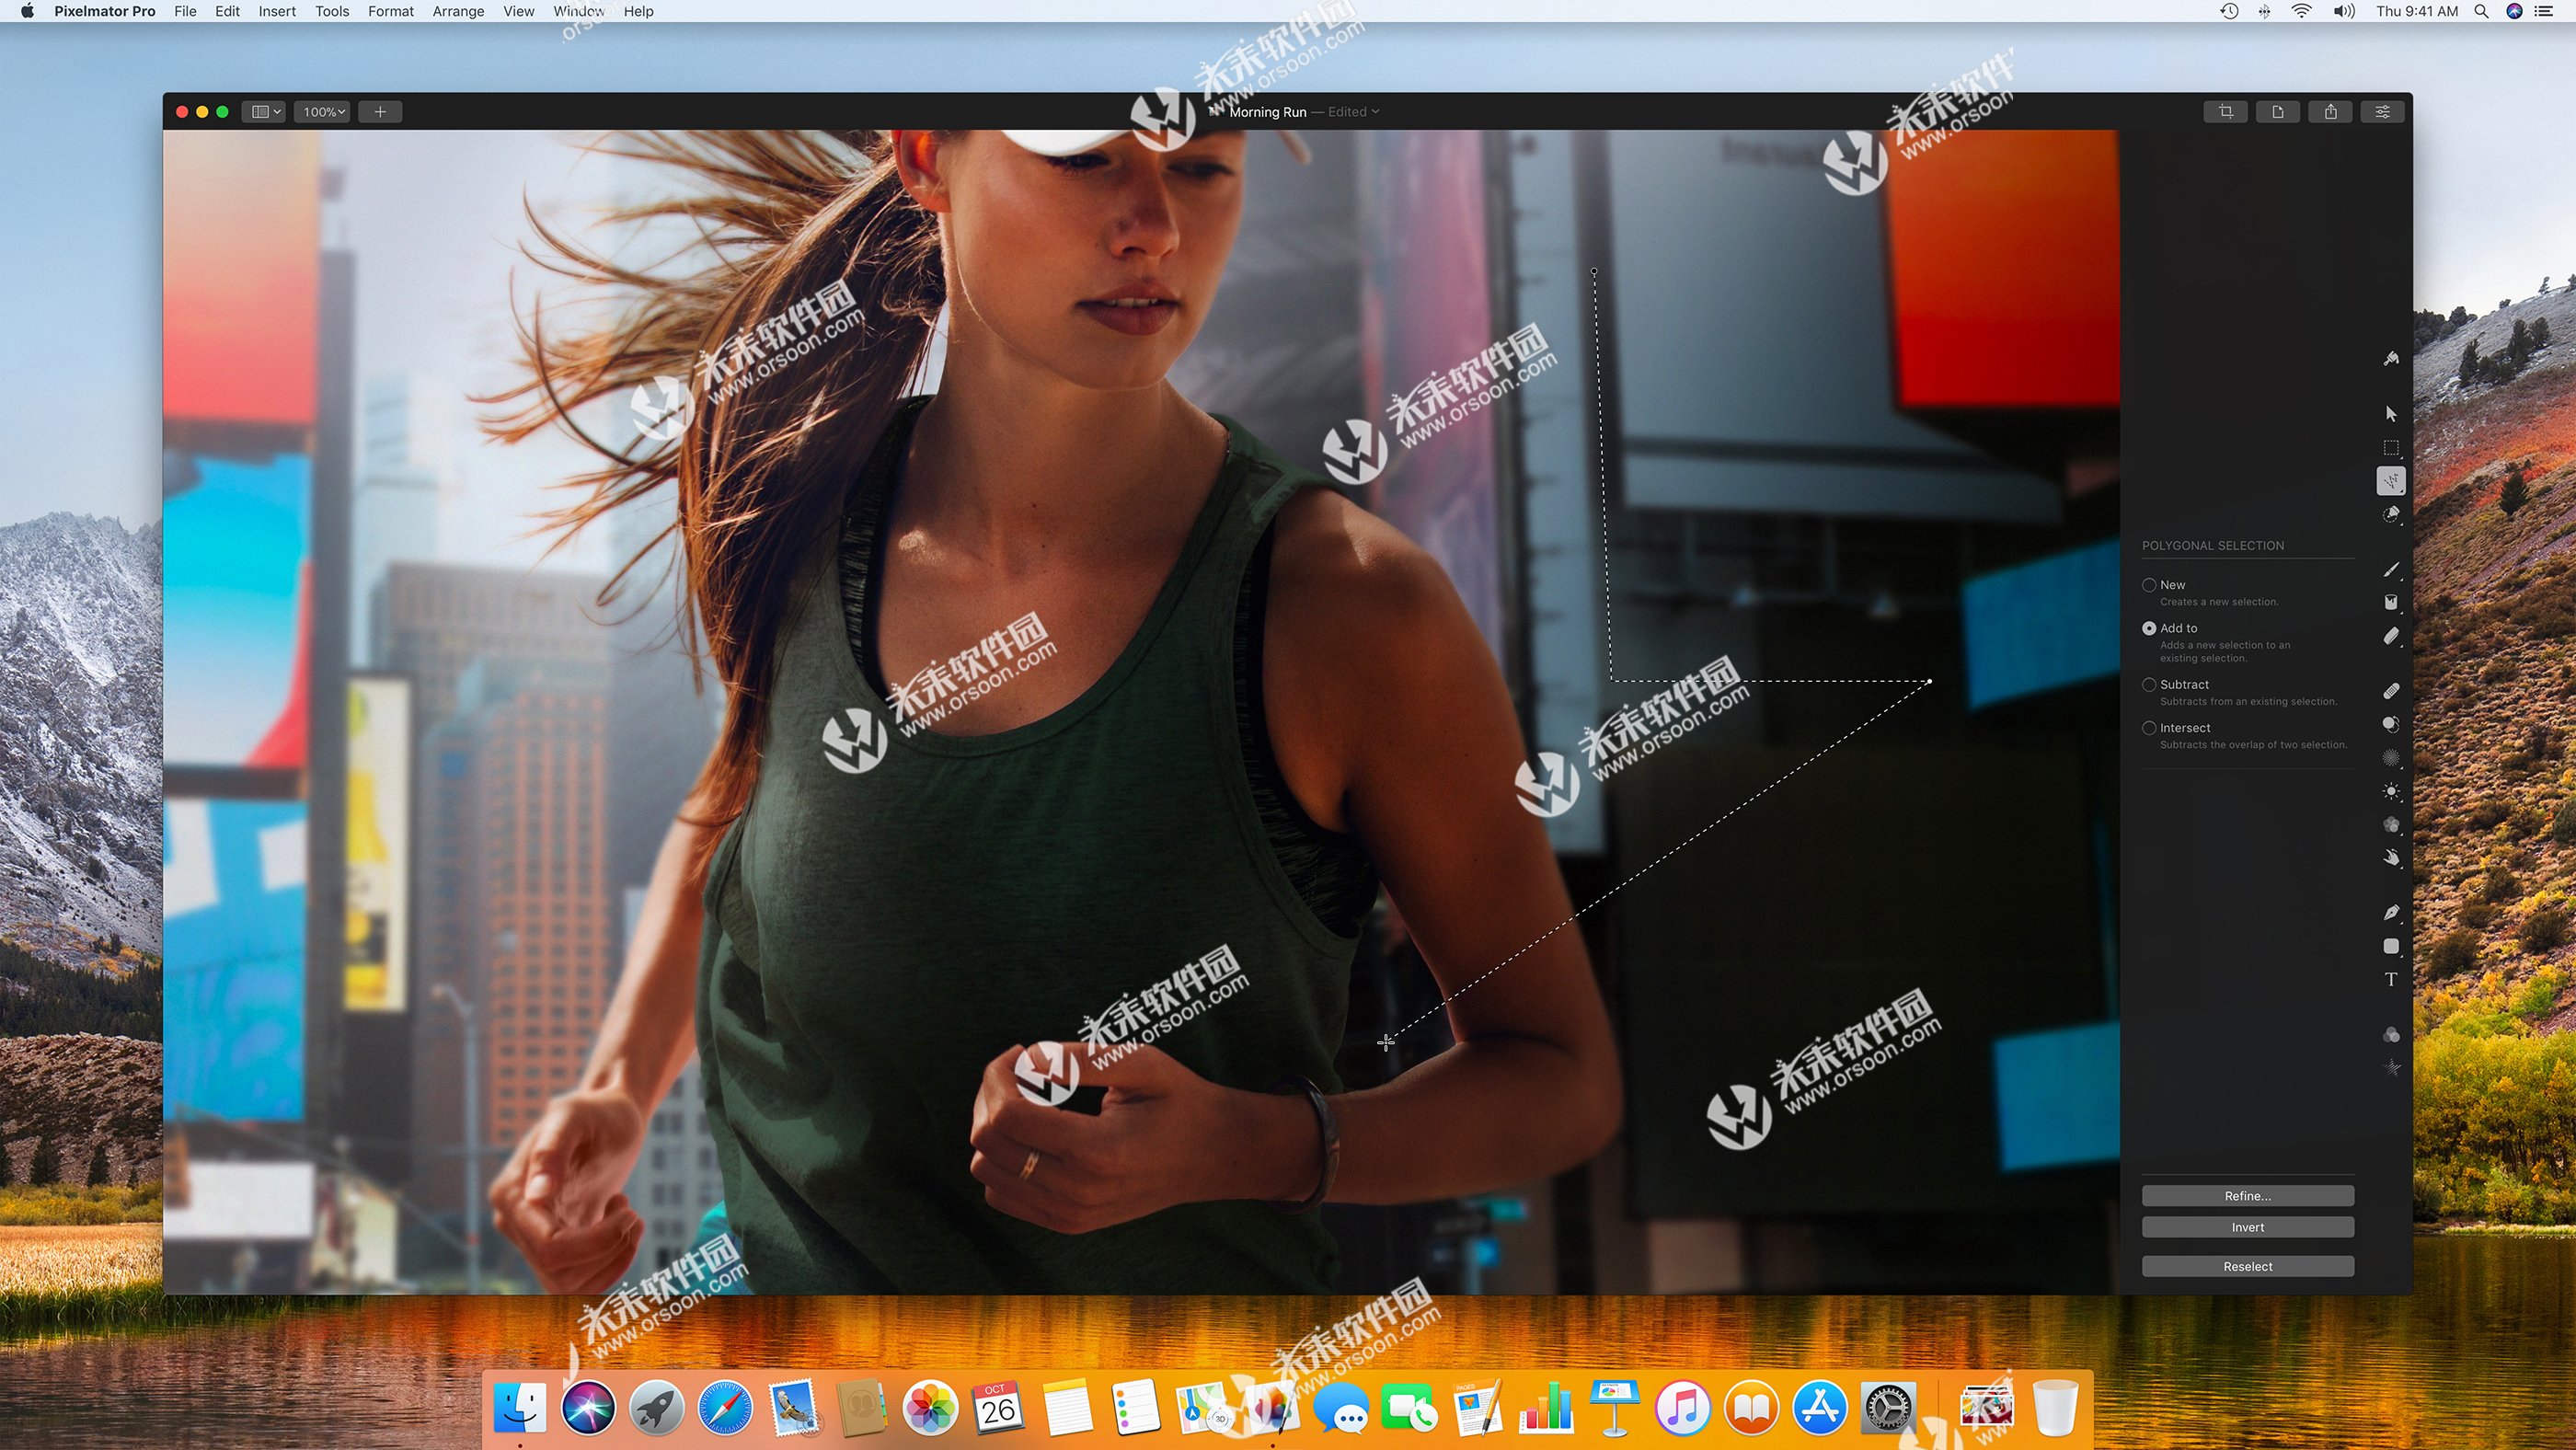Click the Reselect button
The height and width of the screenshot is (1450, 2576).
pos(2247,1266)
